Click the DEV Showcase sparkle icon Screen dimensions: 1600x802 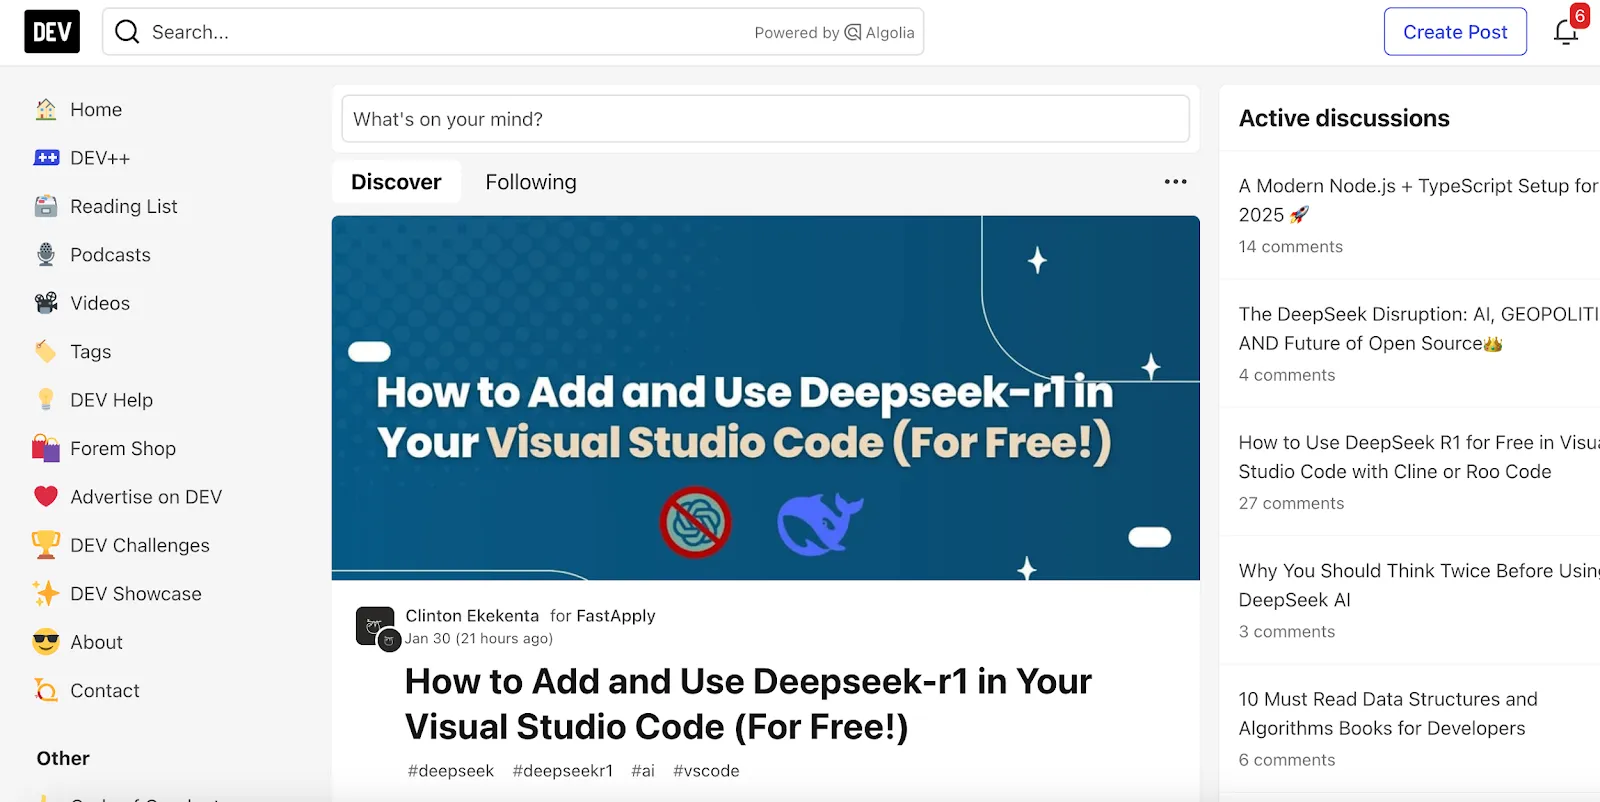point(46,594)
